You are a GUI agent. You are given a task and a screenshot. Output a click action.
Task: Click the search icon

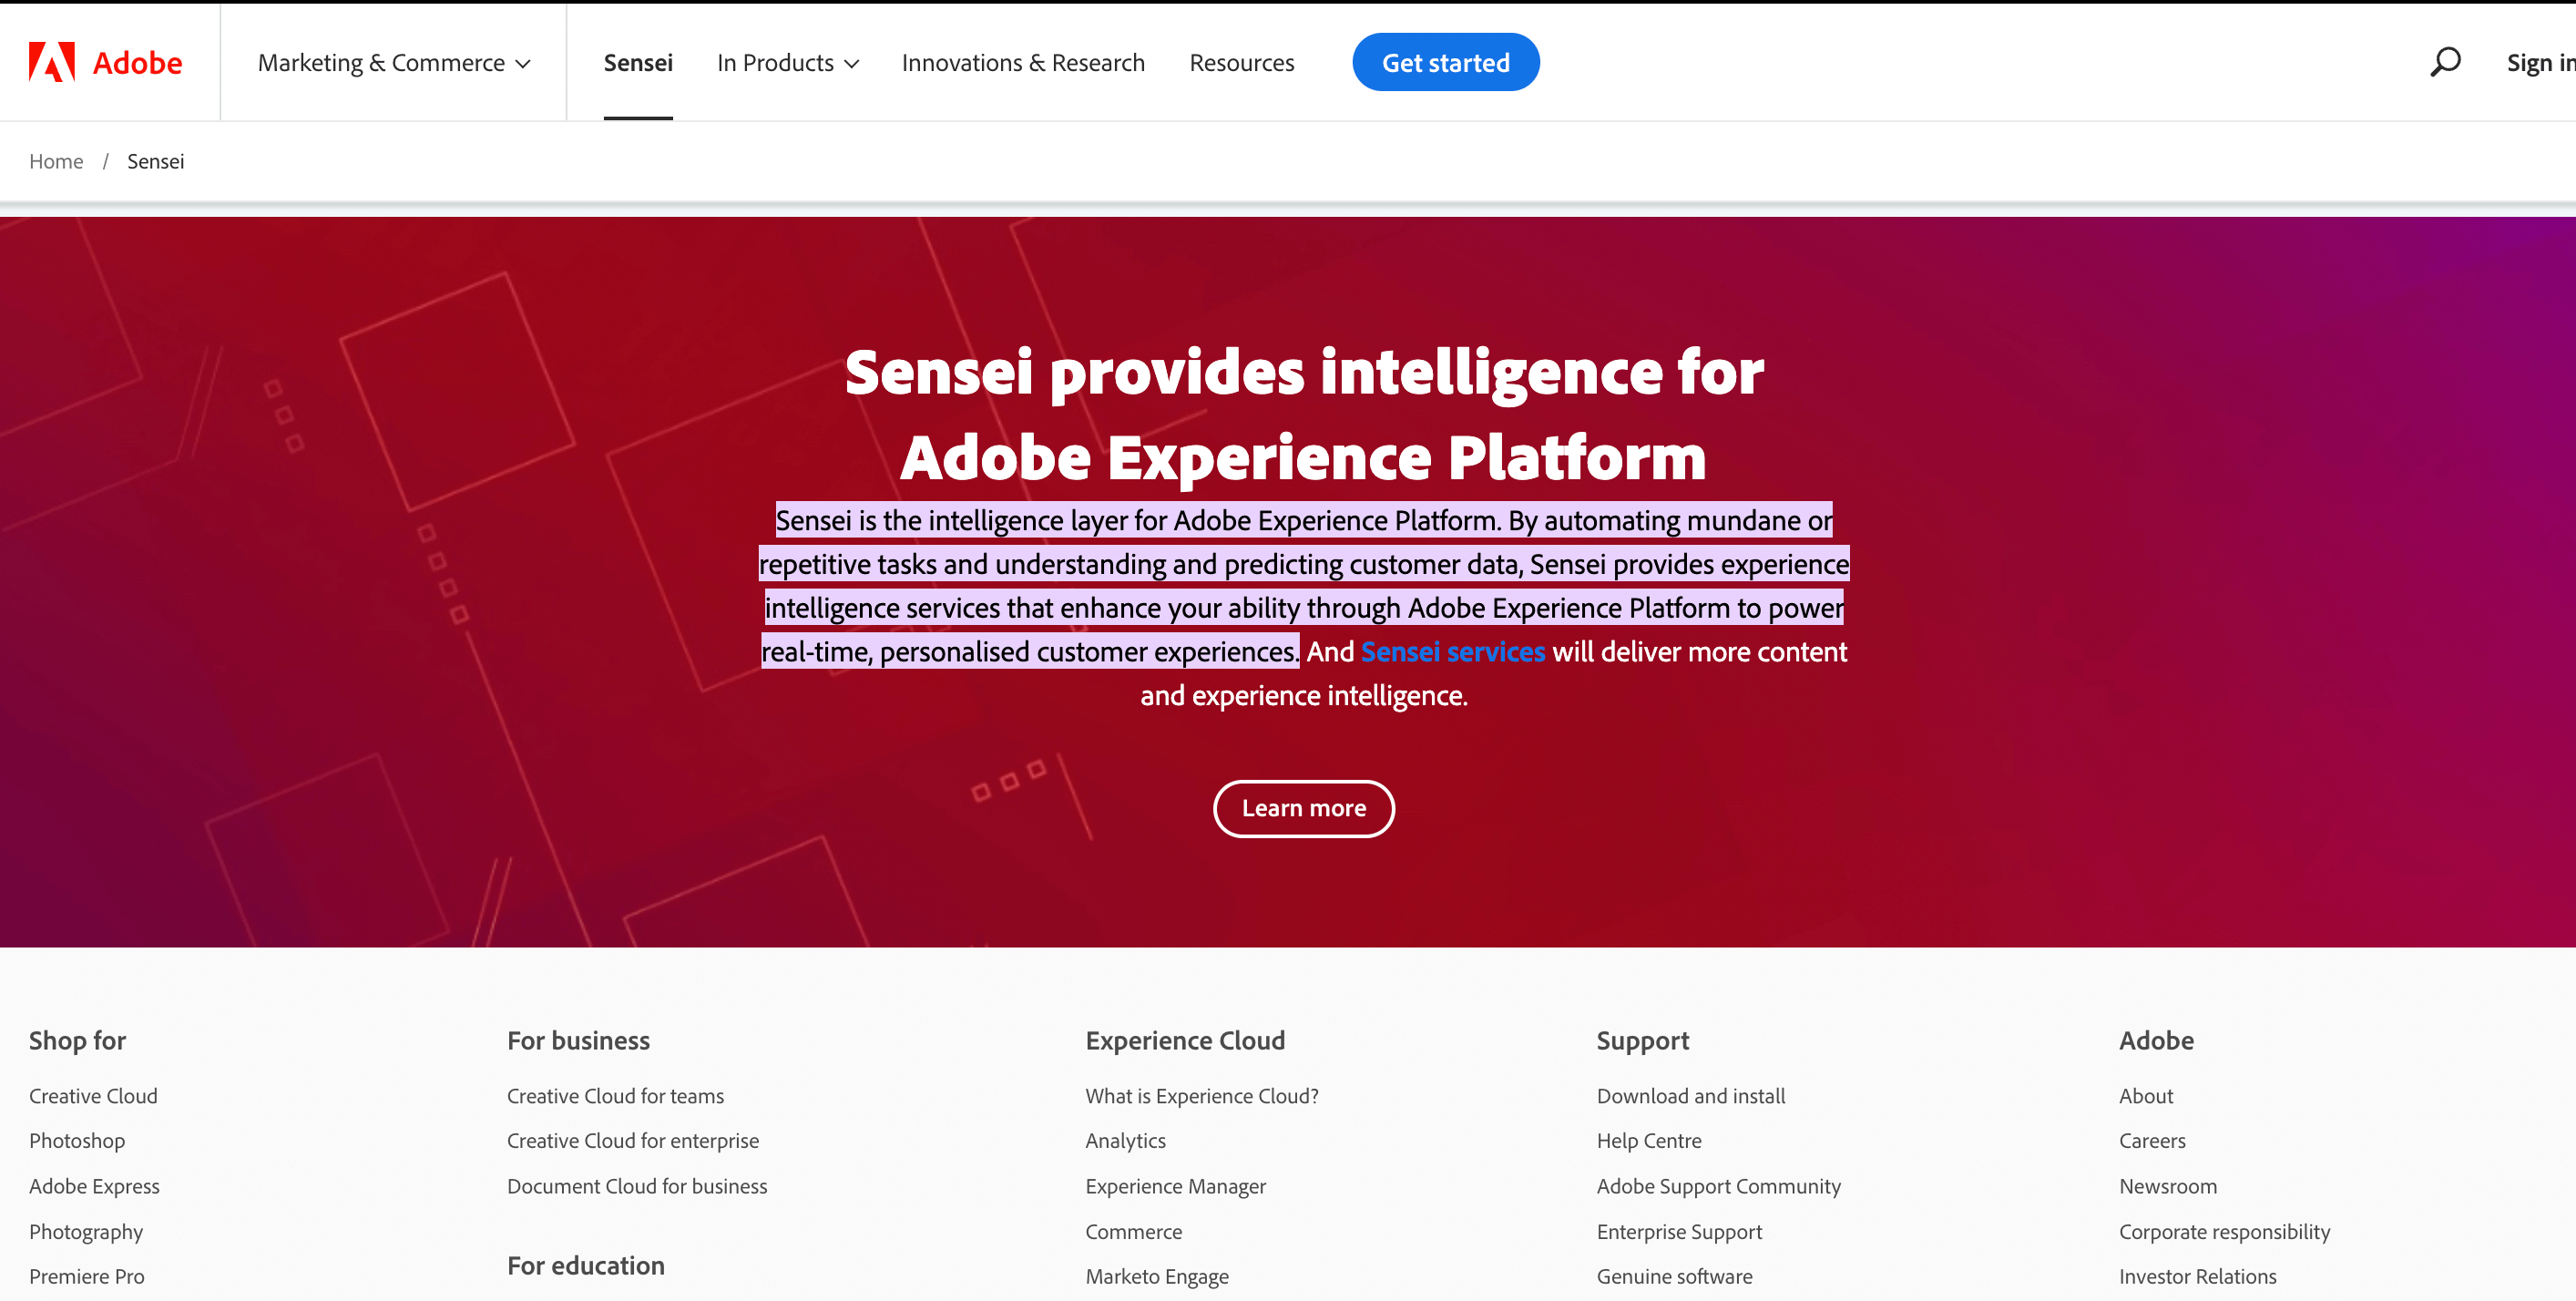pyautogui.click(x=2445, y=63)
